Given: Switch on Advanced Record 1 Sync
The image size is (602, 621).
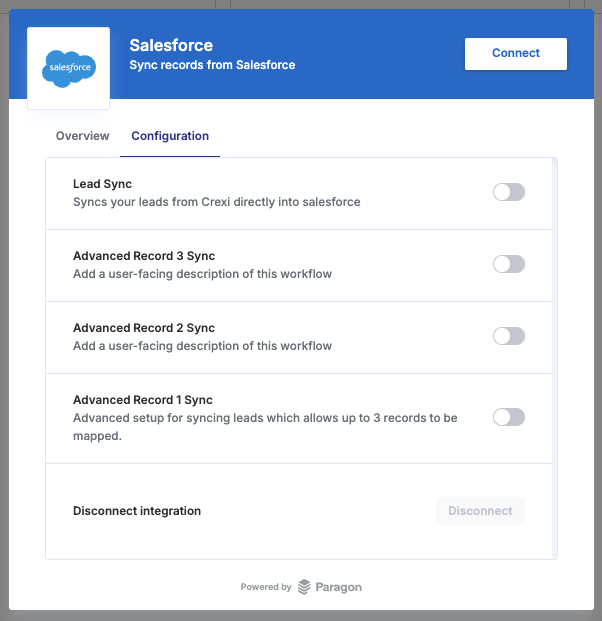Looking at the screenshot, I should click(x=508, y=417).
